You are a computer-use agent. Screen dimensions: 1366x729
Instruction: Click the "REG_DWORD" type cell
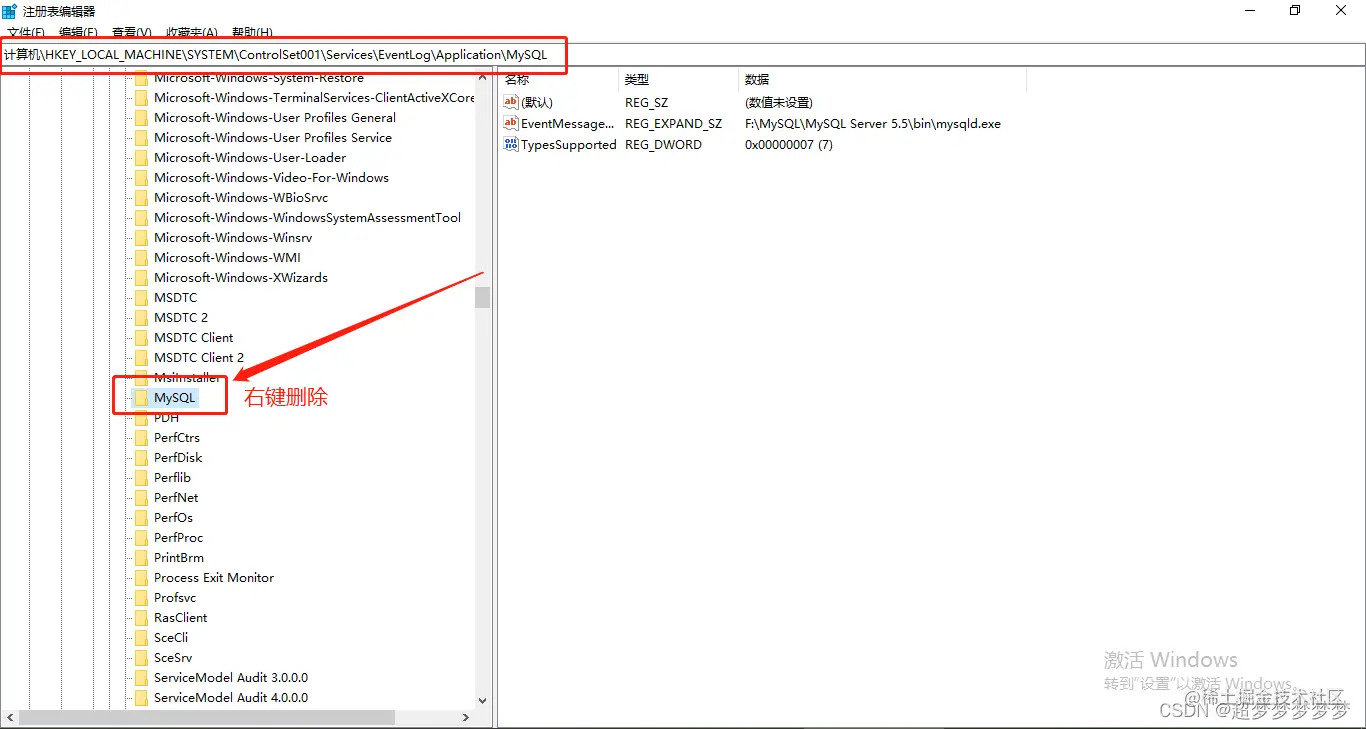tap(663, 145)
